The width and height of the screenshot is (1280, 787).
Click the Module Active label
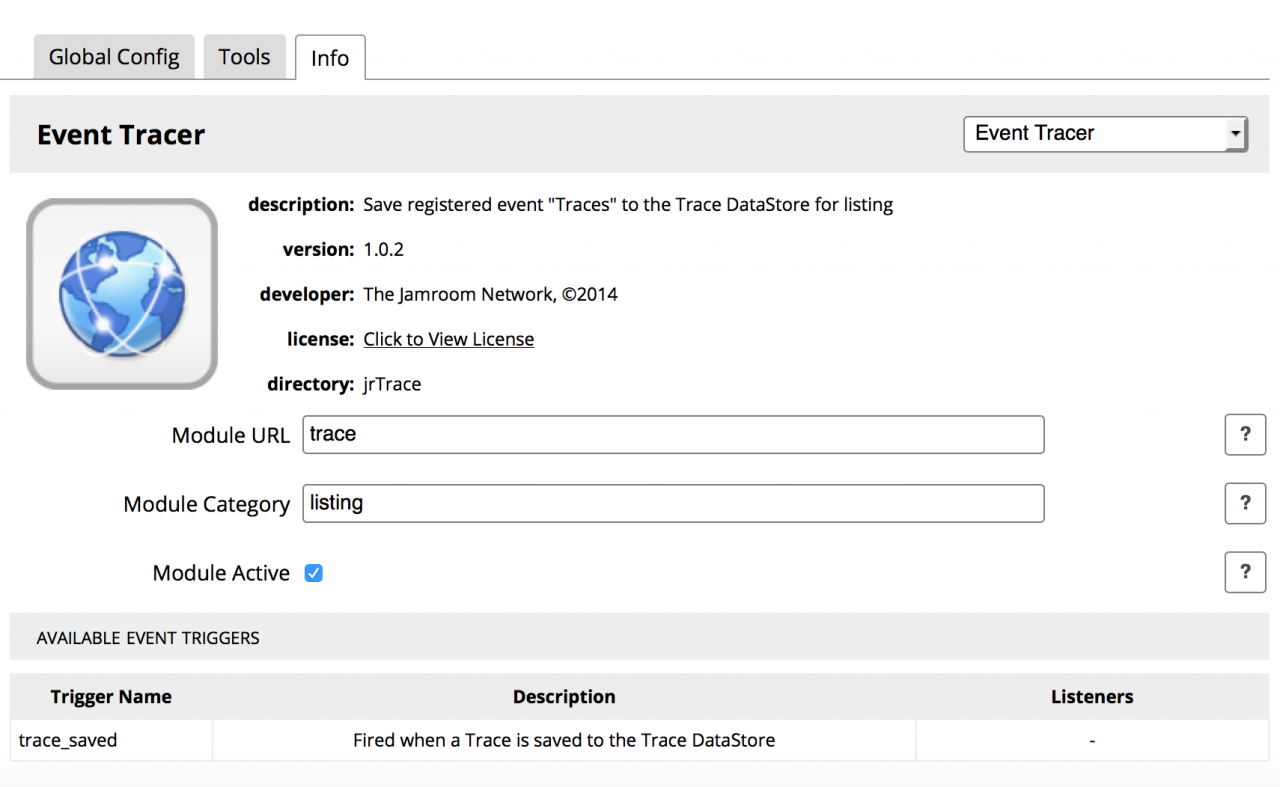click(x=221, y=573)
